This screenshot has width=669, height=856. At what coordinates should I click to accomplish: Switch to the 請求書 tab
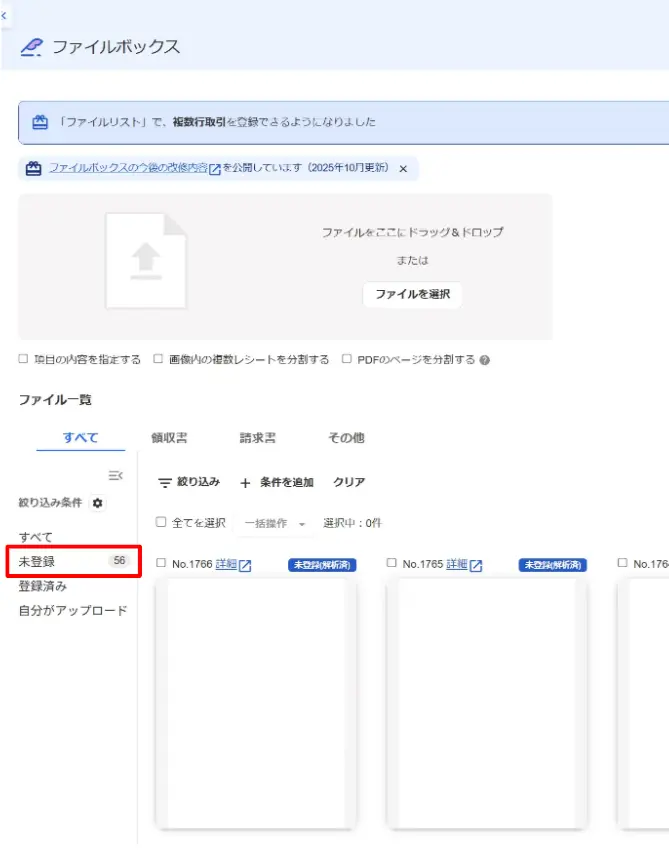coord(258,438)
